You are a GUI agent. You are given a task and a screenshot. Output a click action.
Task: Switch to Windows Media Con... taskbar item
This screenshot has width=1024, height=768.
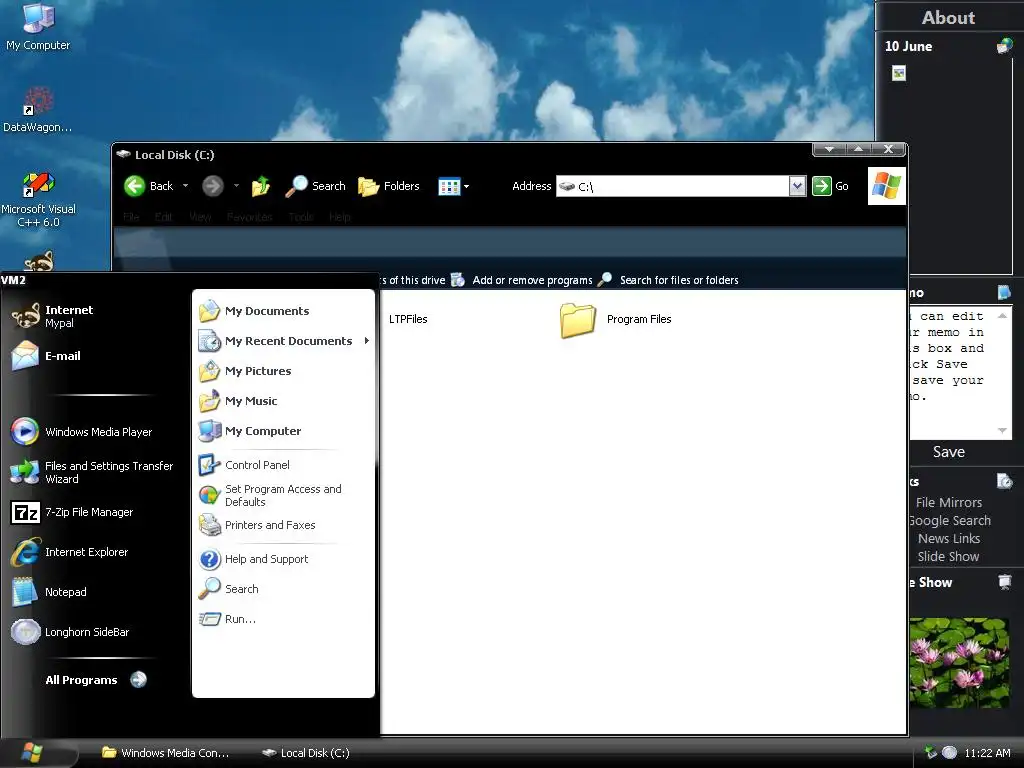(165, 753)
